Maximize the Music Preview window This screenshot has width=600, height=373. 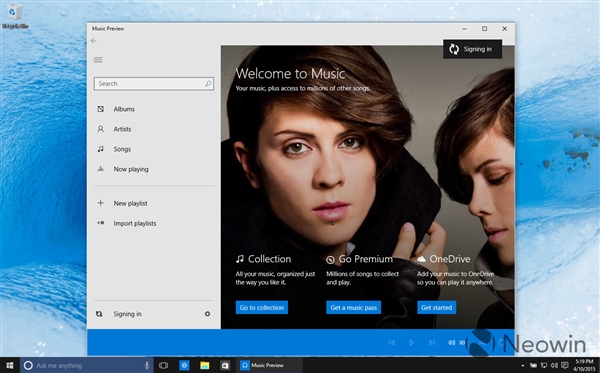click(x=484, y=29)
